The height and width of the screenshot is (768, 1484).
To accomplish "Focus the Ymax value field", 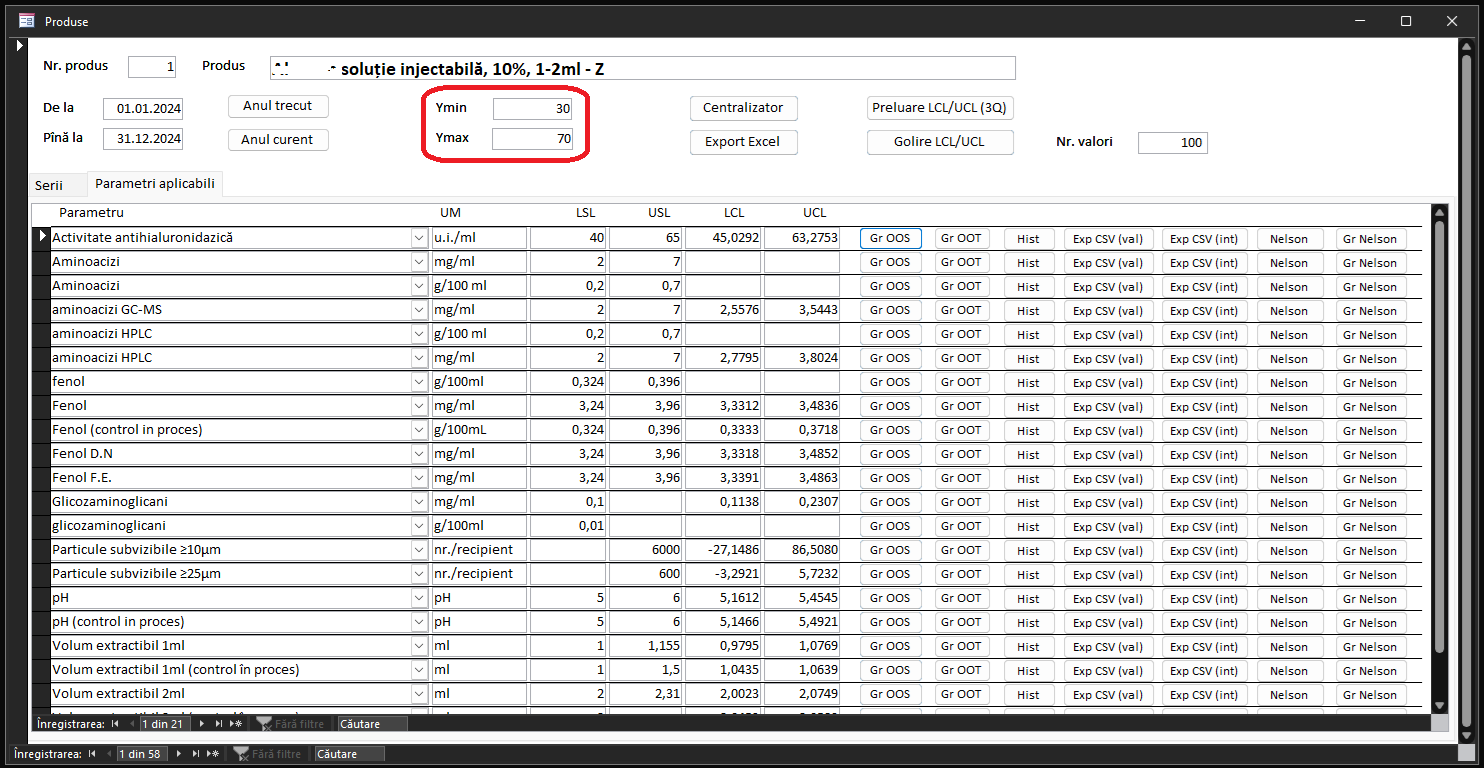I will click(x=532, y=139).
